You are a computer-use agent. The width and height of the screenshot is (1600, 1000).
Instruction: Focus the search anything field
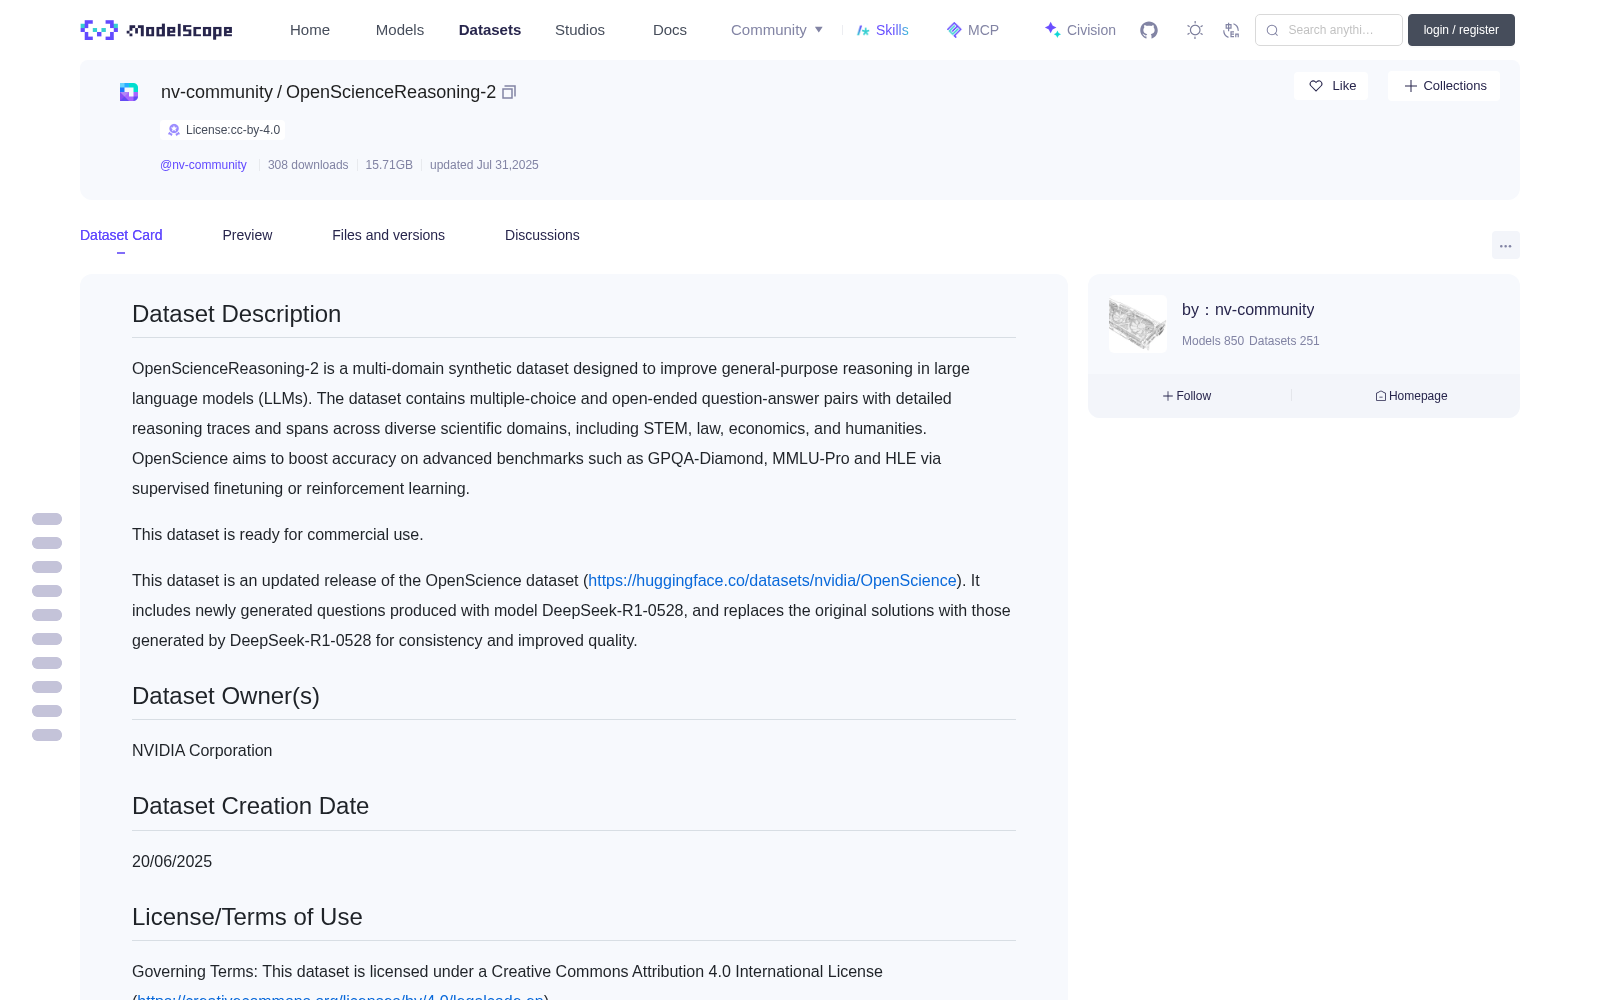(1329, 30)
